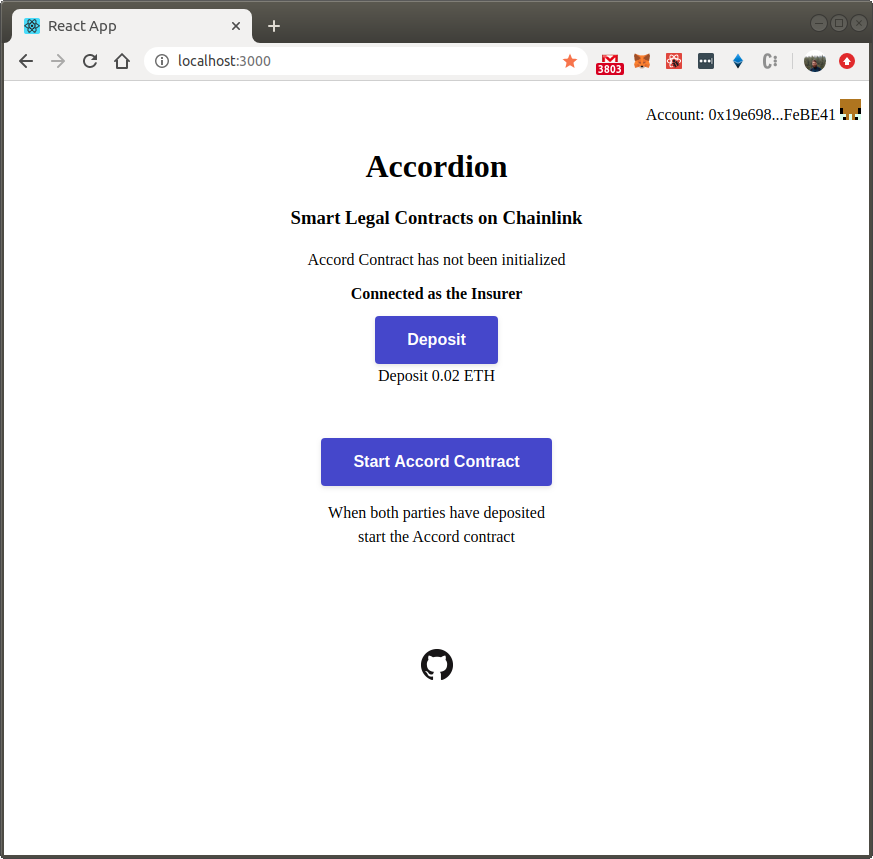View site information icon in address bar
873x859 pixels.
click(161, 61)
